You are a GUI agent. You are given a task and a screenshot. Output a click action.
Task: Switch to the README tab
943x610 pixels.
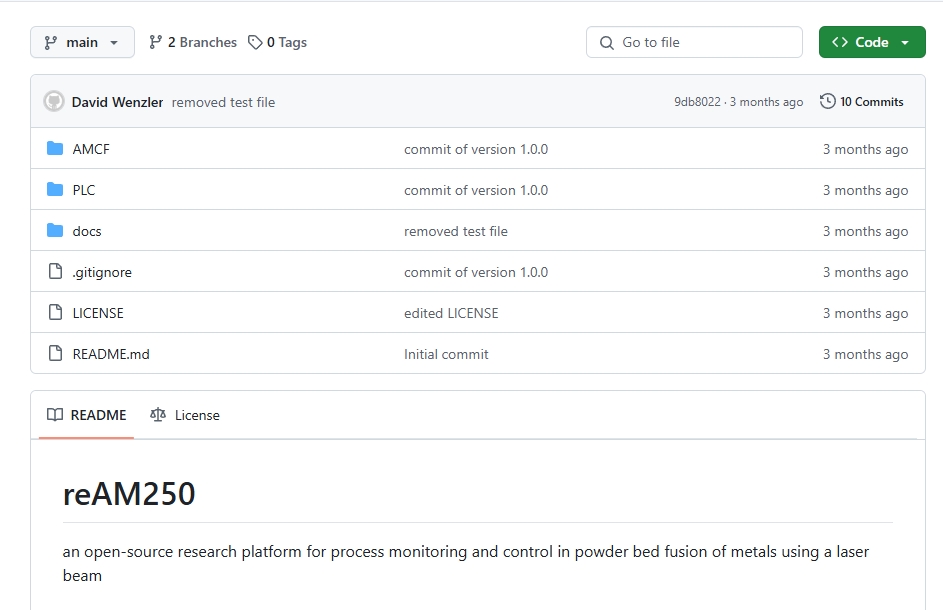[x=87, y=415]
